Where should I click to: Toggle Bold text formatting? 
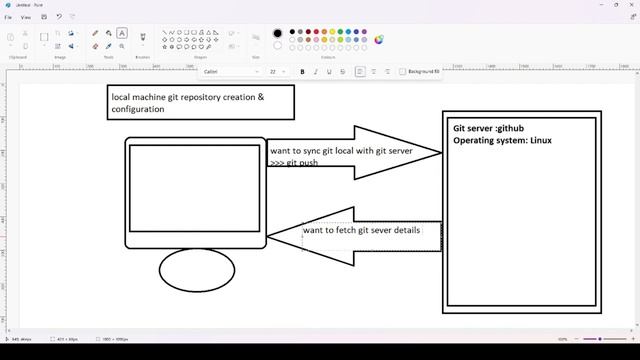point(302,72)
